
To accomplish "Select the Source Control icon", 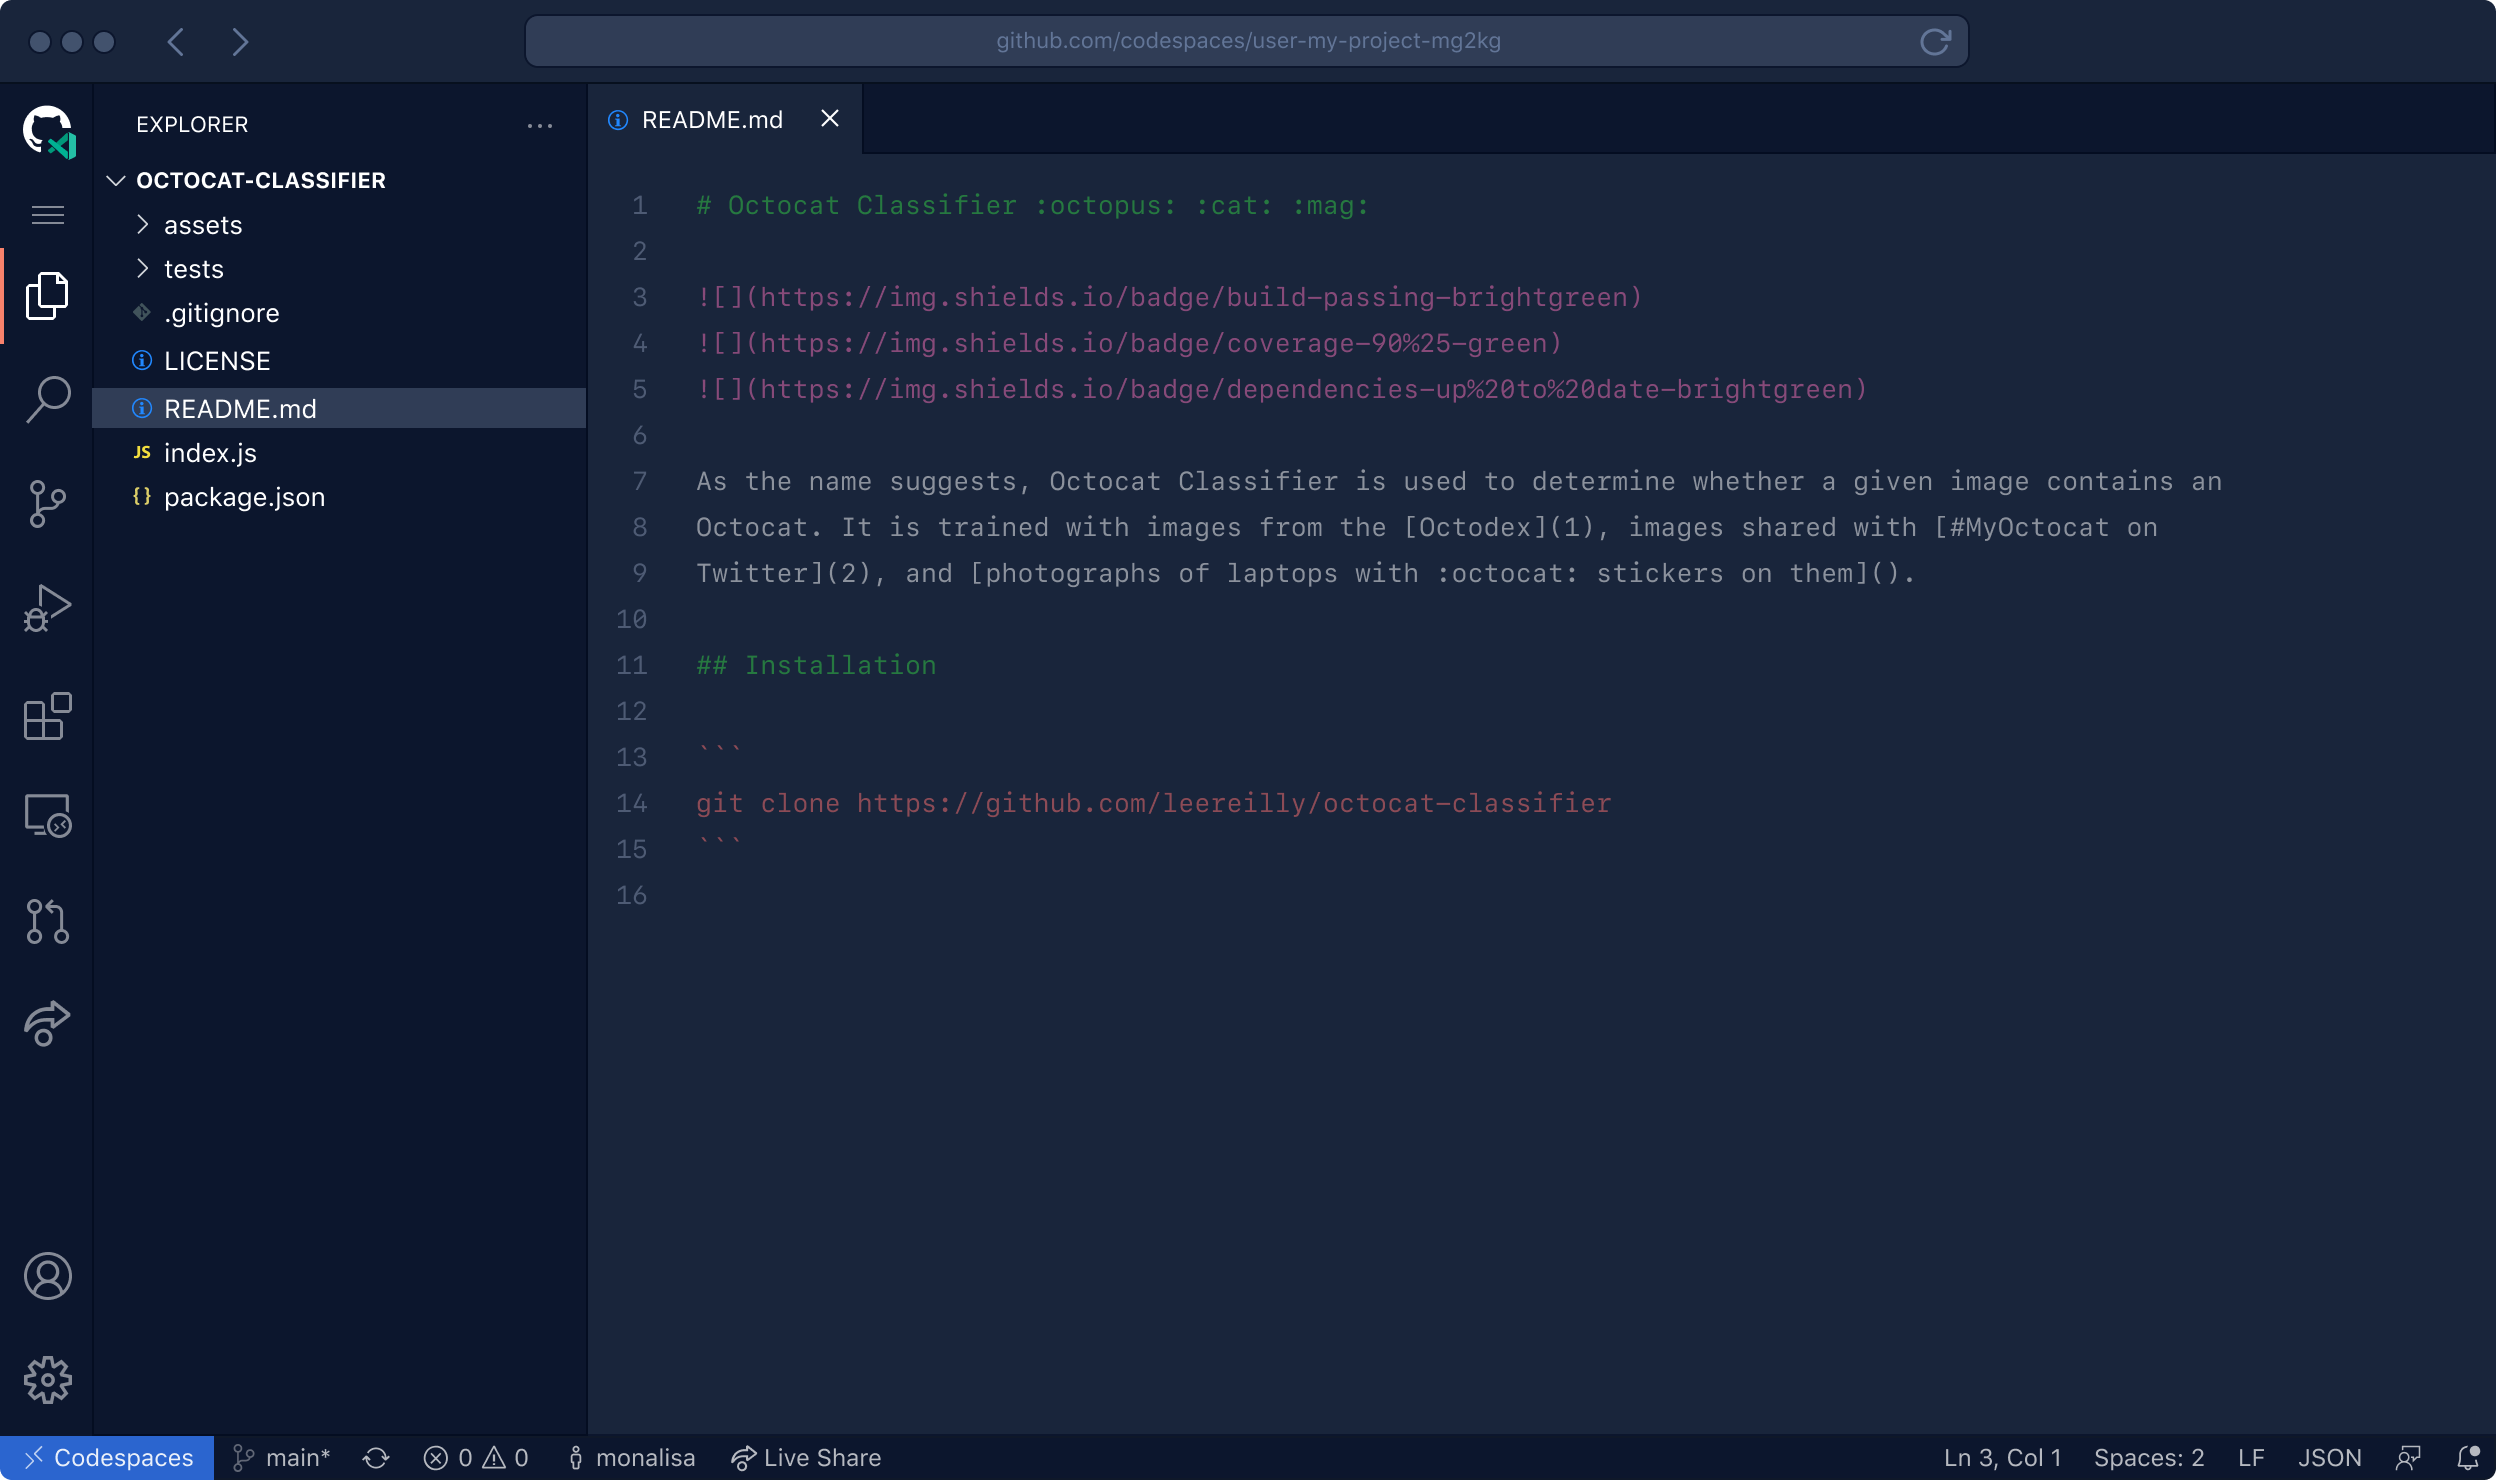I will [x=47, y=505].
